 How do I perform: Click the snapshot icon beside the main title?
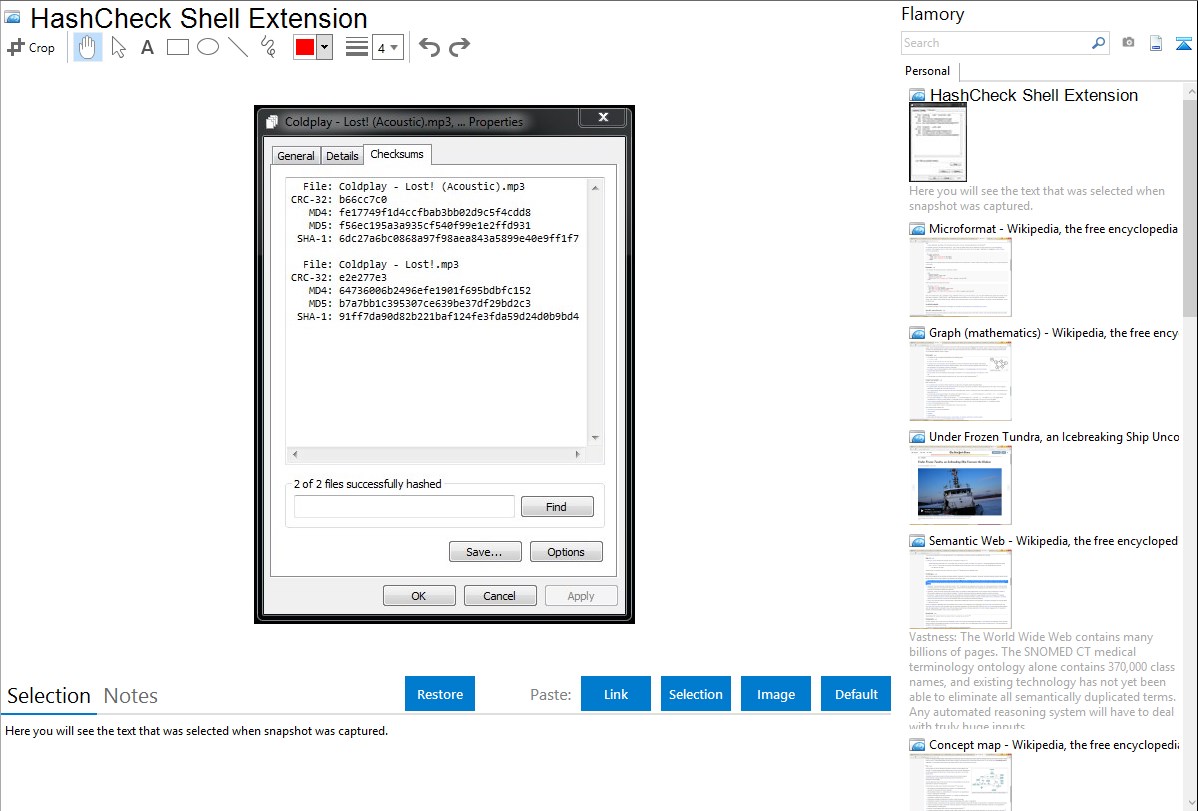(13, 17)
